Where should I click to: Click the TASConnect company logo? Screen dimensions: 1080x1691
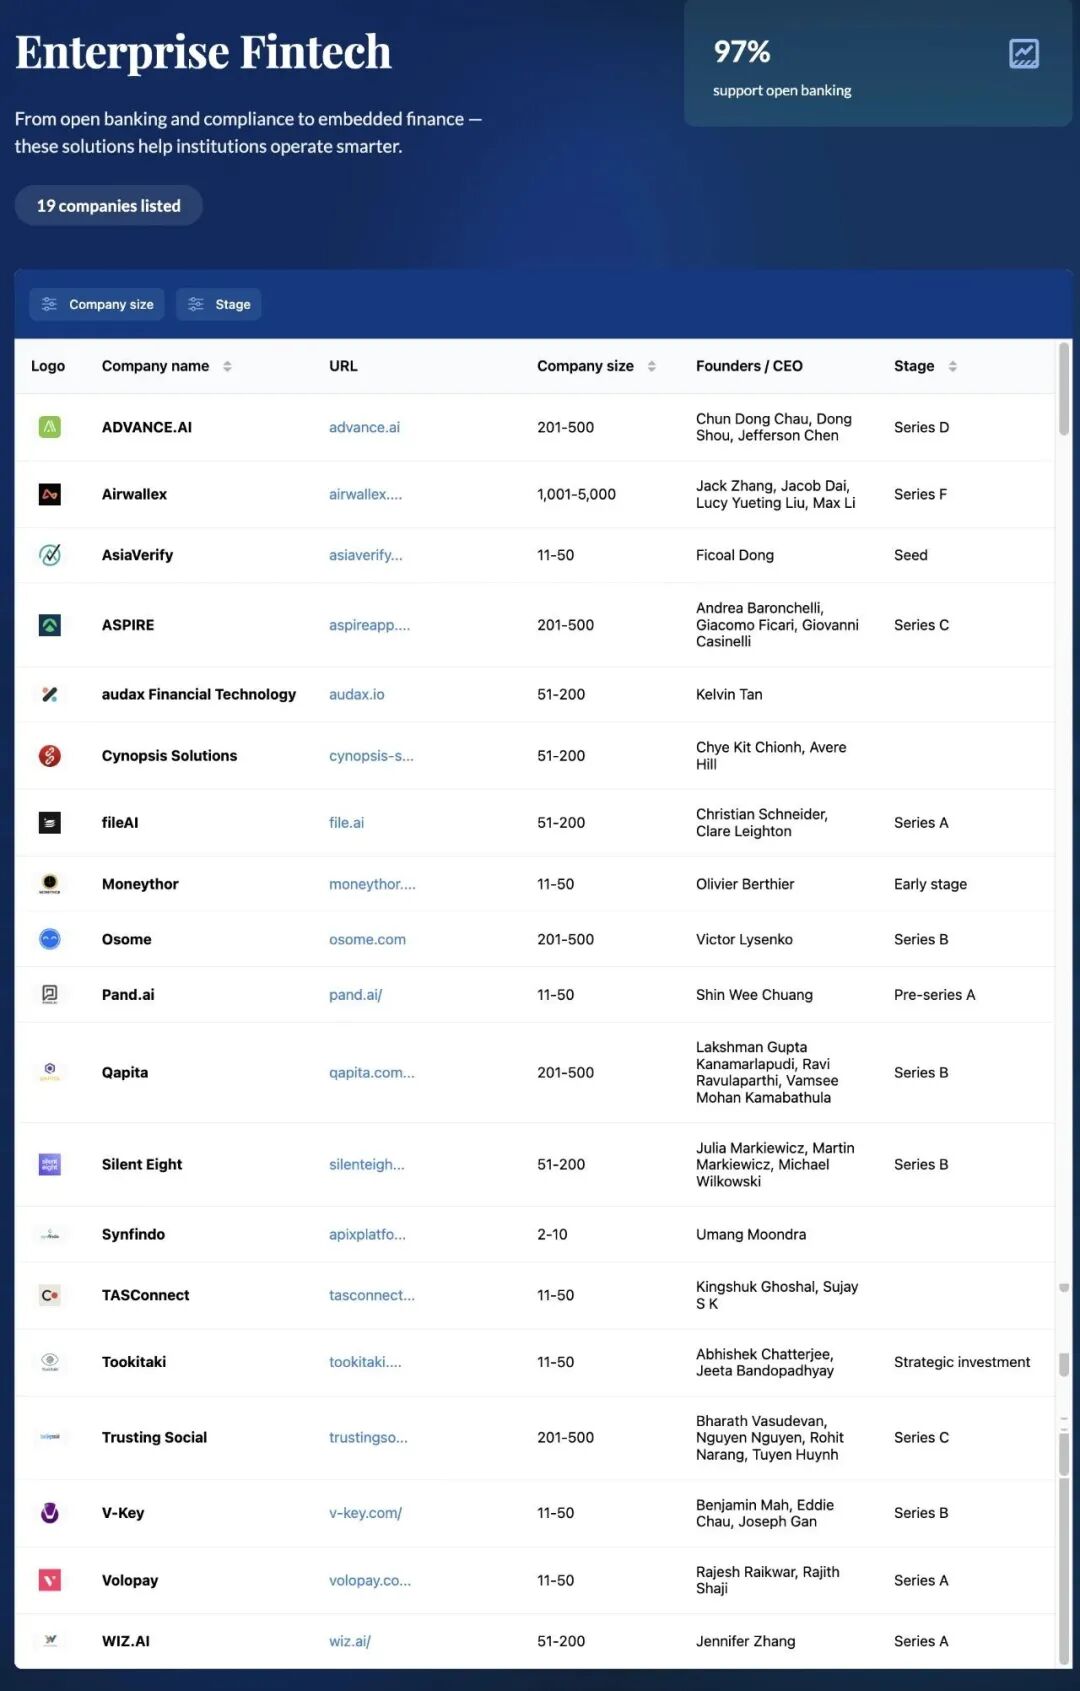pos(49,1295)
